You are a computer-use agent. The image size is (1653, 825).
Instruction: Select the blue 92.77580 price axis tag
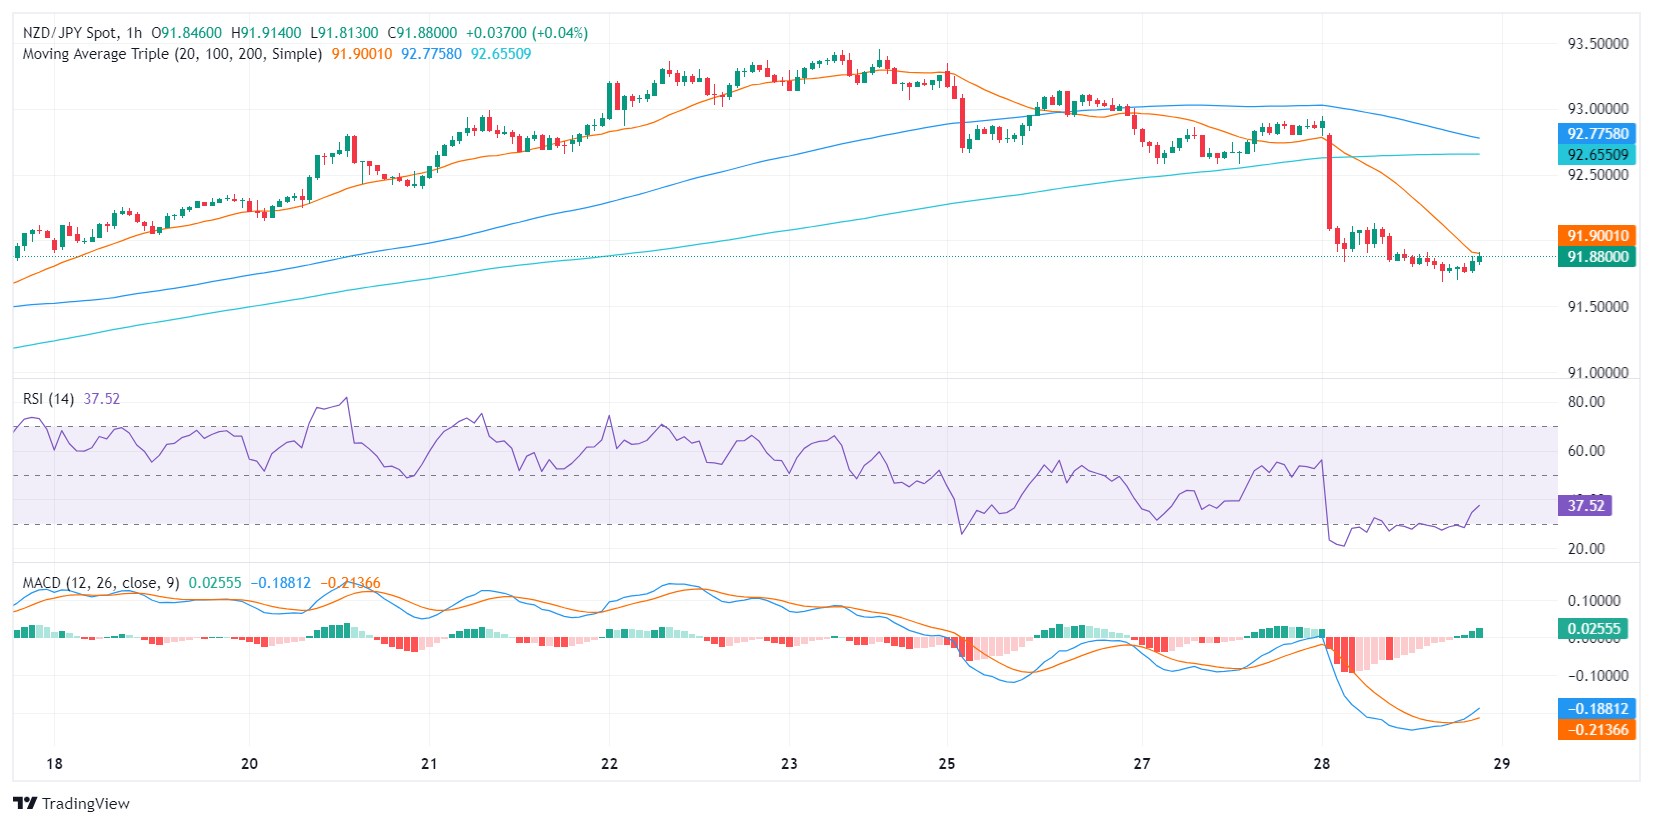[x=1597, y=134]
